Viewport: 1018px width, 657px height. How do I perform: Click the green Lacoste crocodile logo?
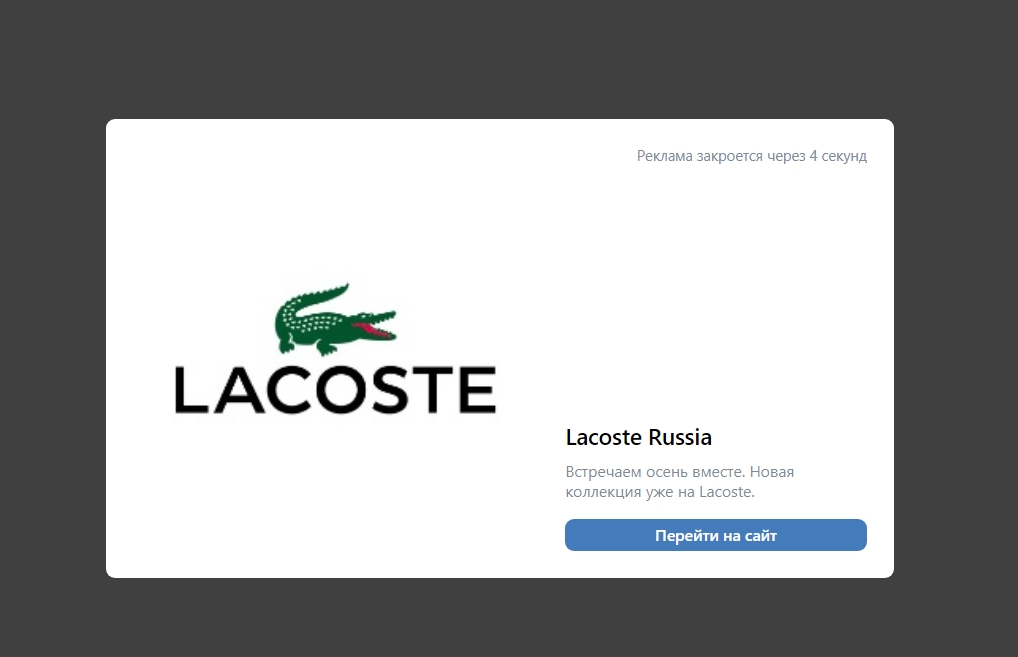tap(335, 319)
